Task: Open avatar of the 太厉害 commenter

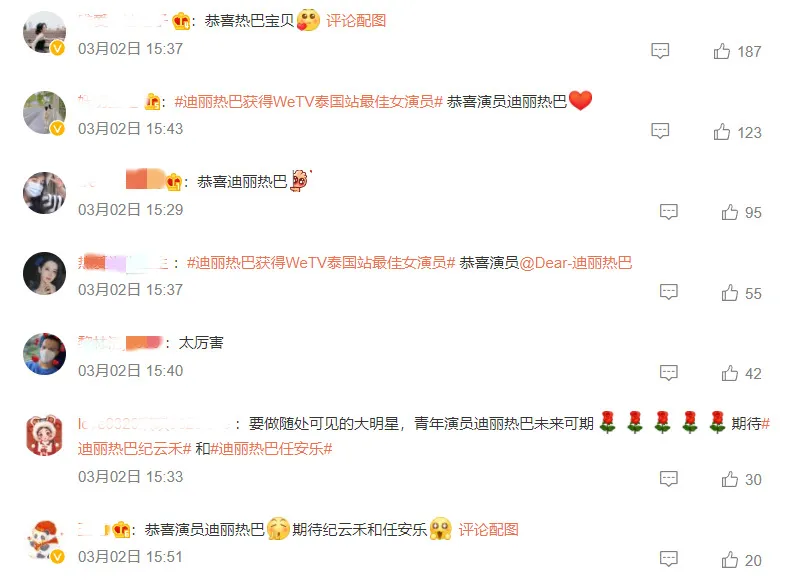Action: pos(45,354)
